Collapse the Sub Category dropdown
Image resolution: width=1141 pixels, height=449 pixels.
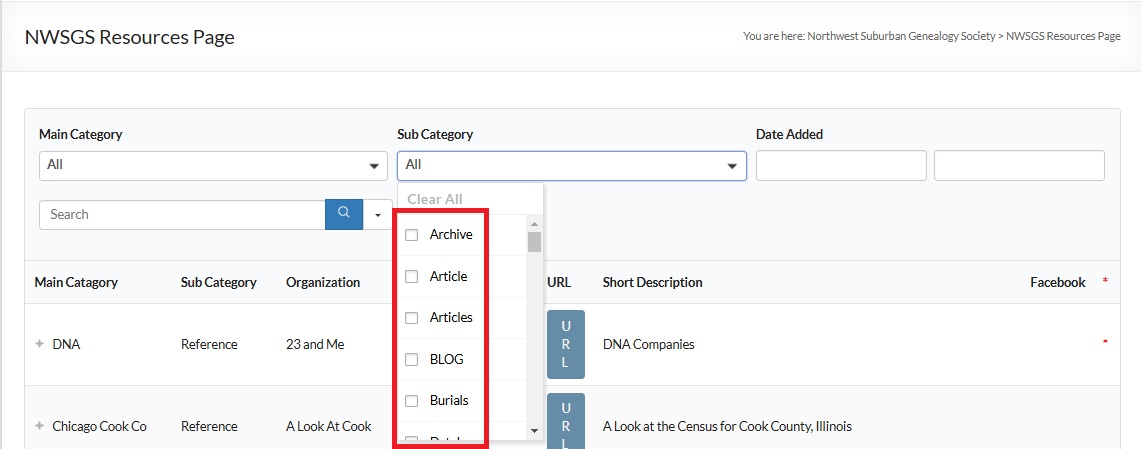point(571,165)
